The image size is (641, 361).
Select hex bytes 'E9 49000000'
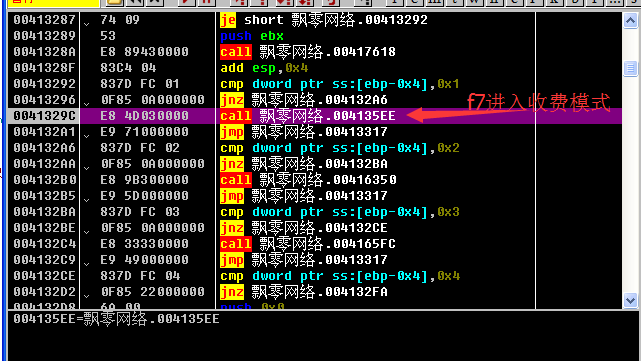(144, 260)
